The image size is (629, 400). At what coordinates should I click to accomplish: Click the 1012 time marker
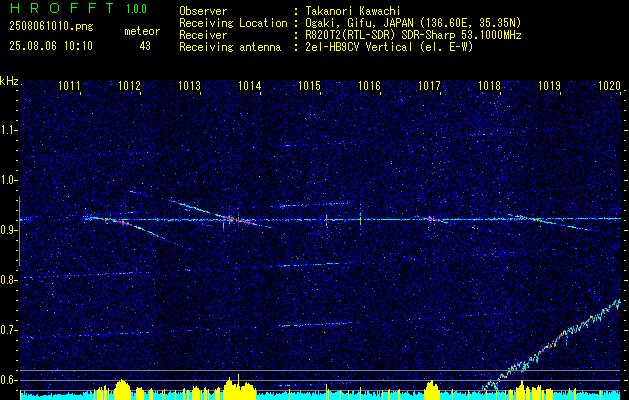(130, 85)
